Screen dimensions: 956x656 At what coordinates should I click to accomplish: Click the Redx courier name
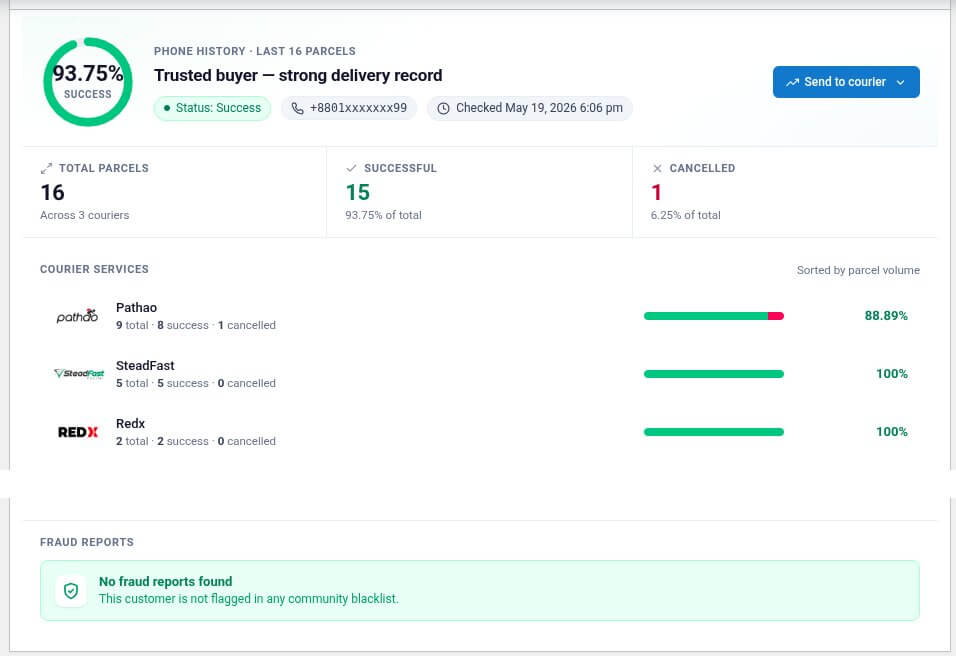coord(130,424)
